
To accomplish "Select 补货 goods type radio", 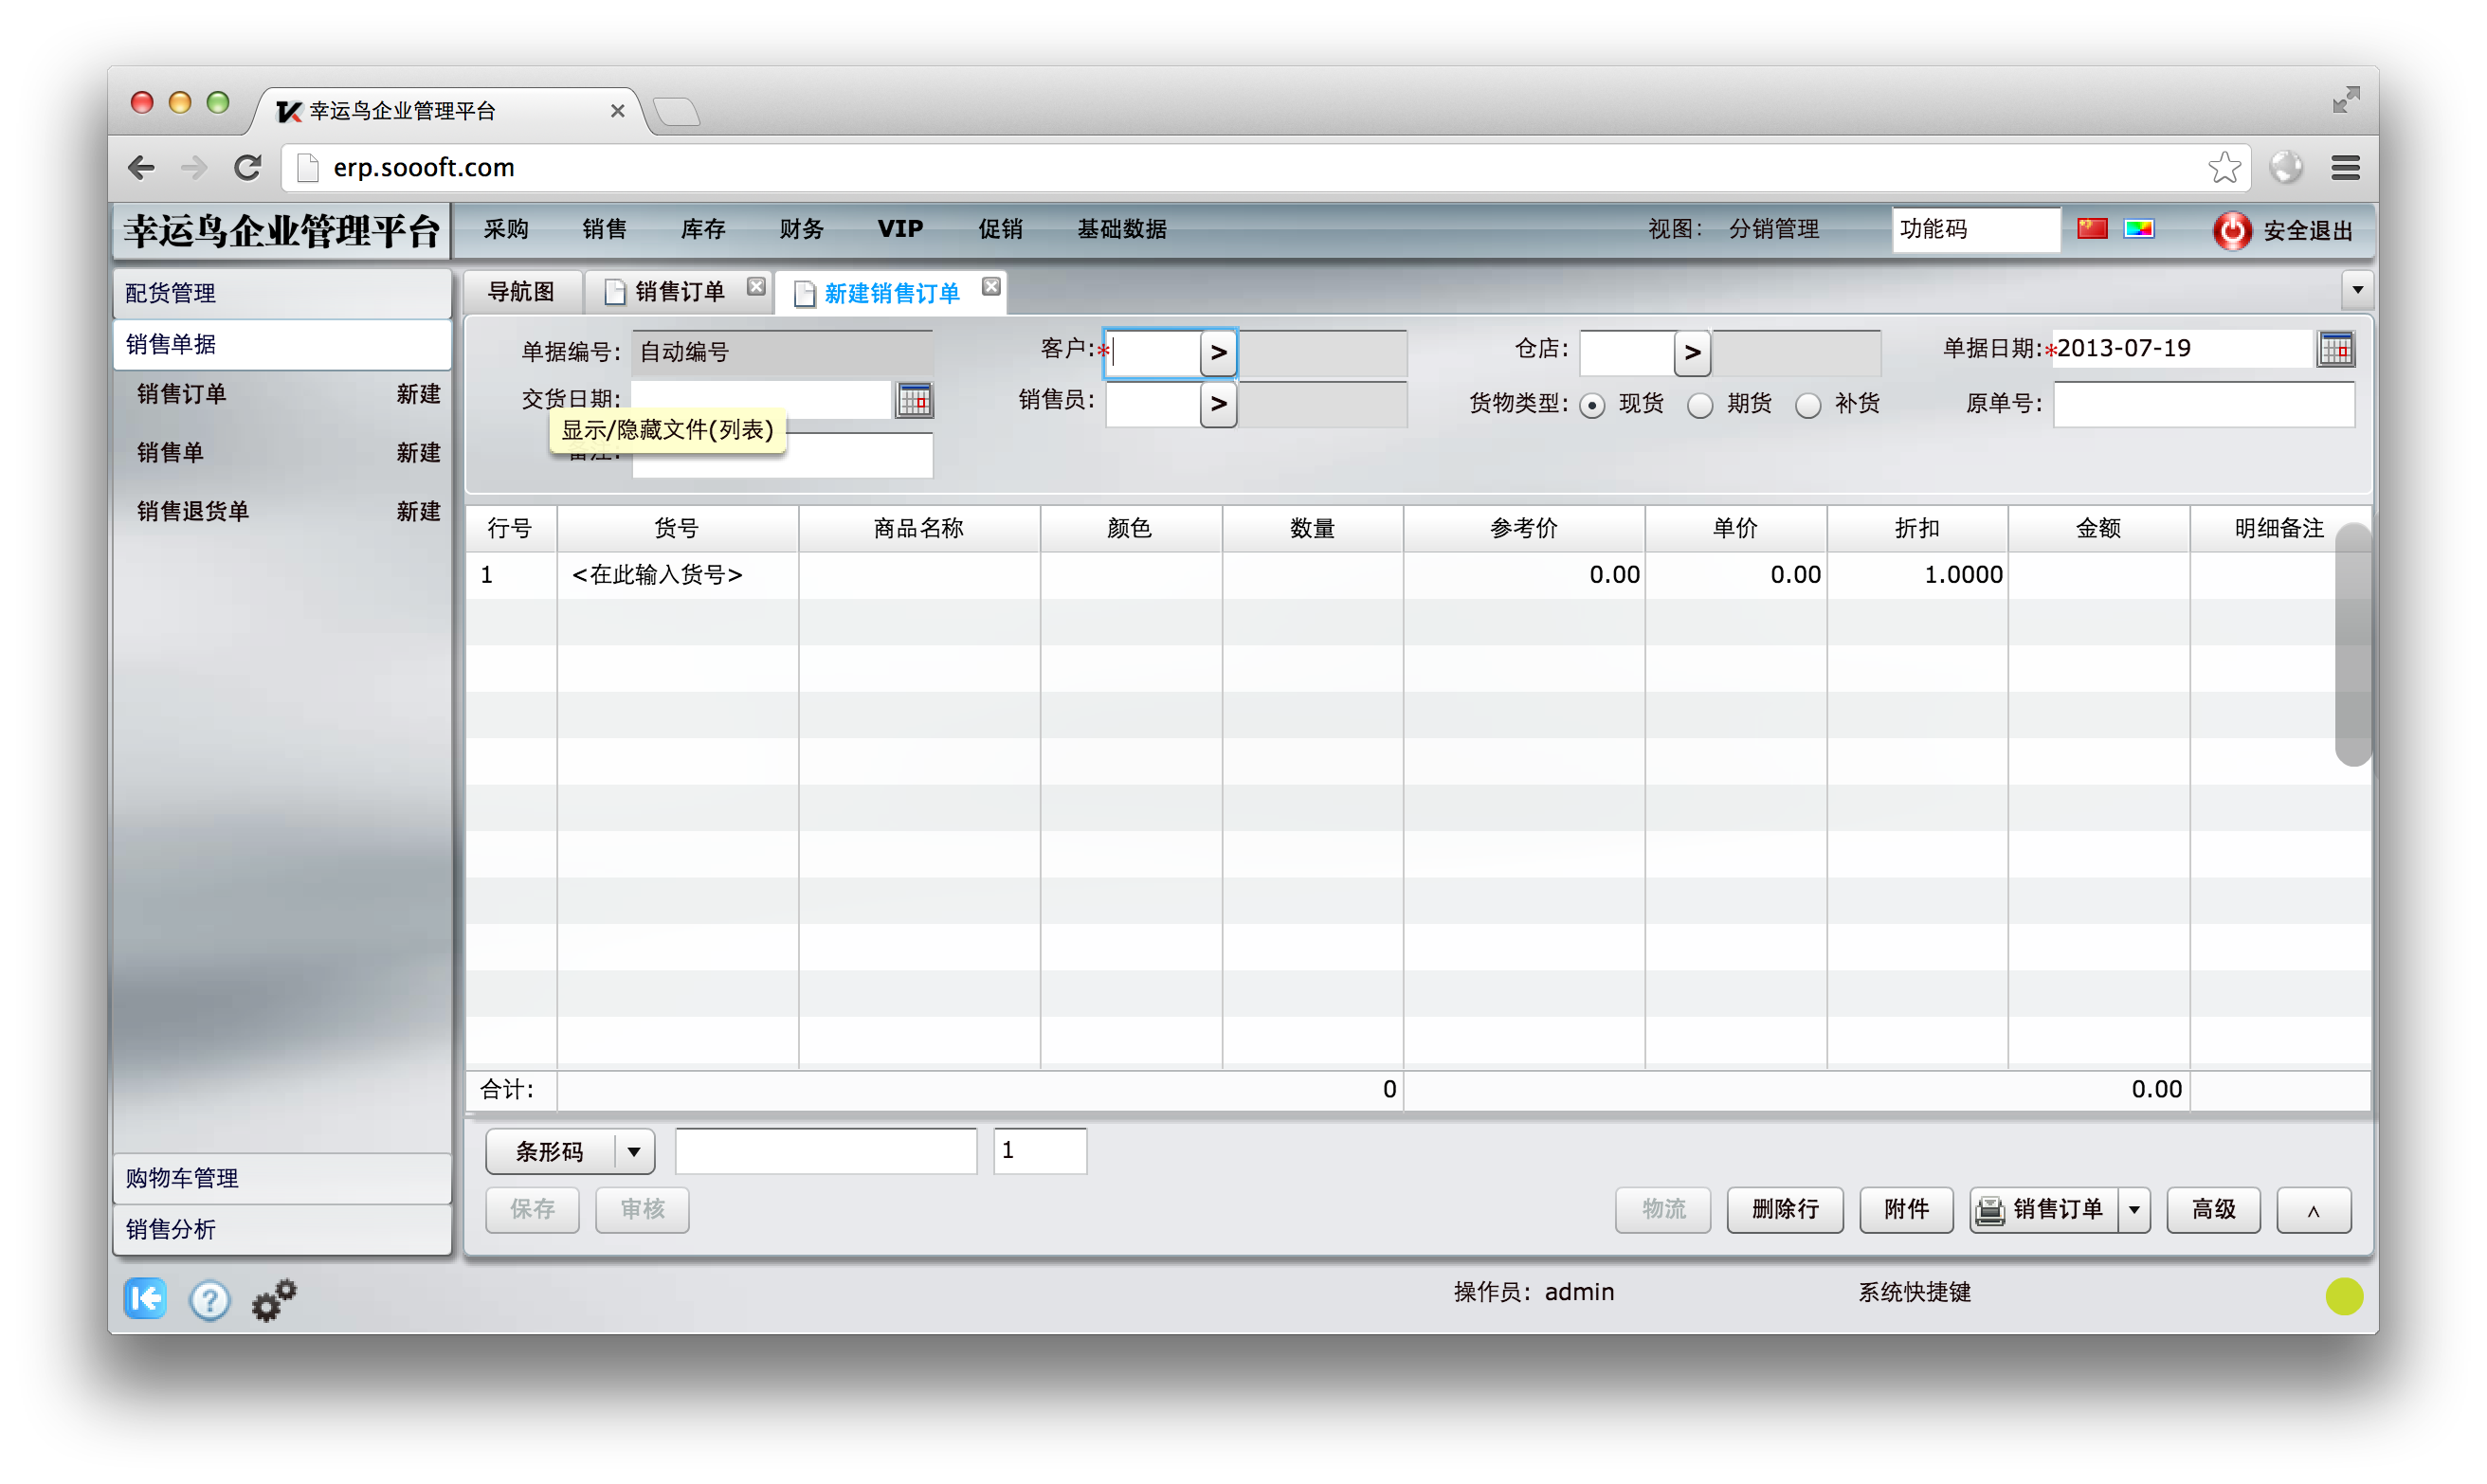I will pos(1808,406).
